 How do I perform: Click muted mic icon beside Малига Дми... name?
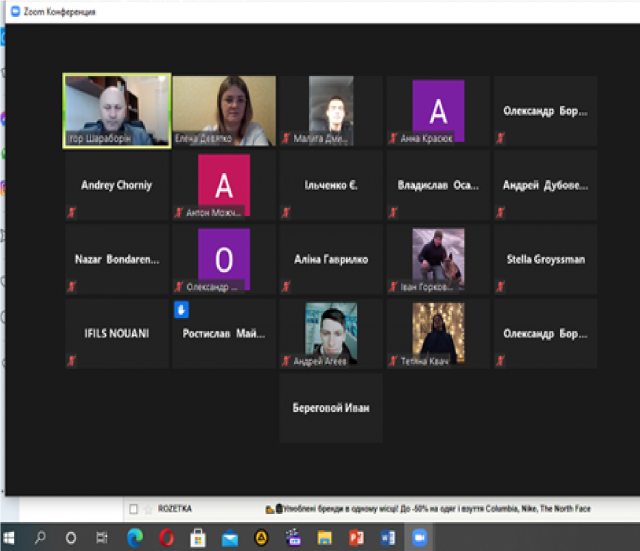pos(286,138)
